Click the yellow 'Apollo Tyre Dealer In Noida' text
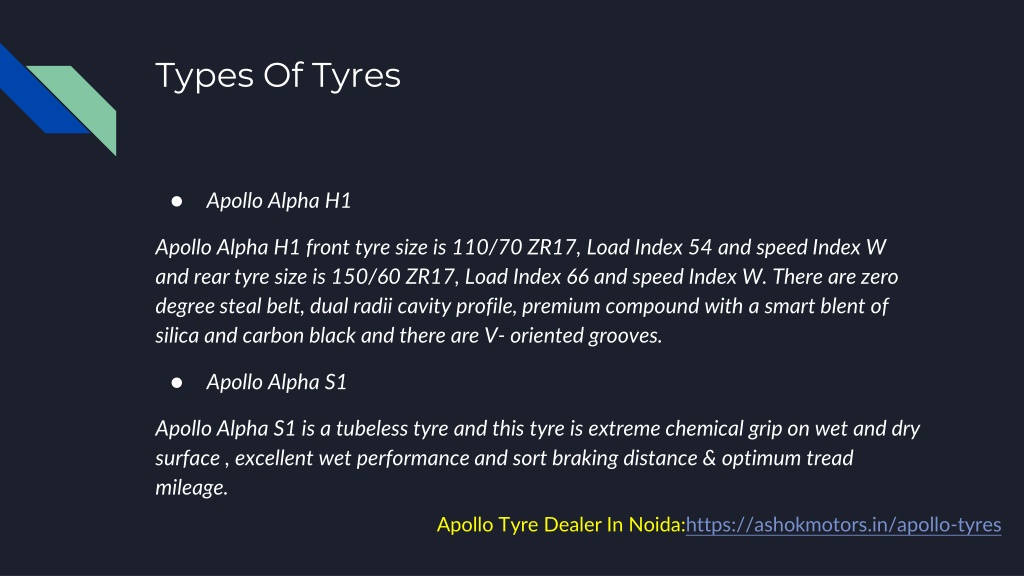 560,524
